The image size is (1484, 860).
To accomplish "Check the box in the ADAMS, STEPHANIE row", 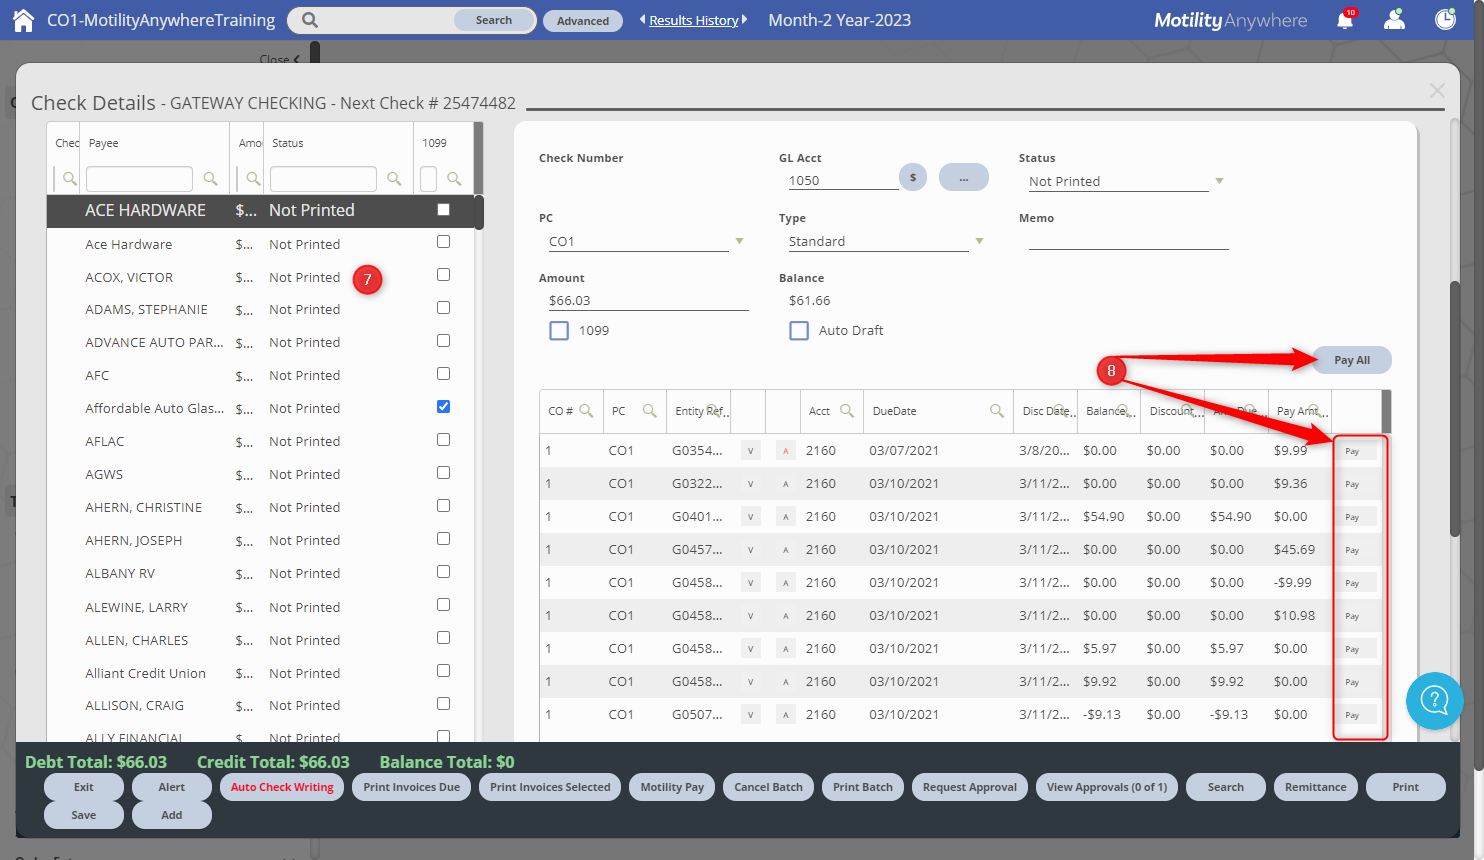I will (443, 308).
